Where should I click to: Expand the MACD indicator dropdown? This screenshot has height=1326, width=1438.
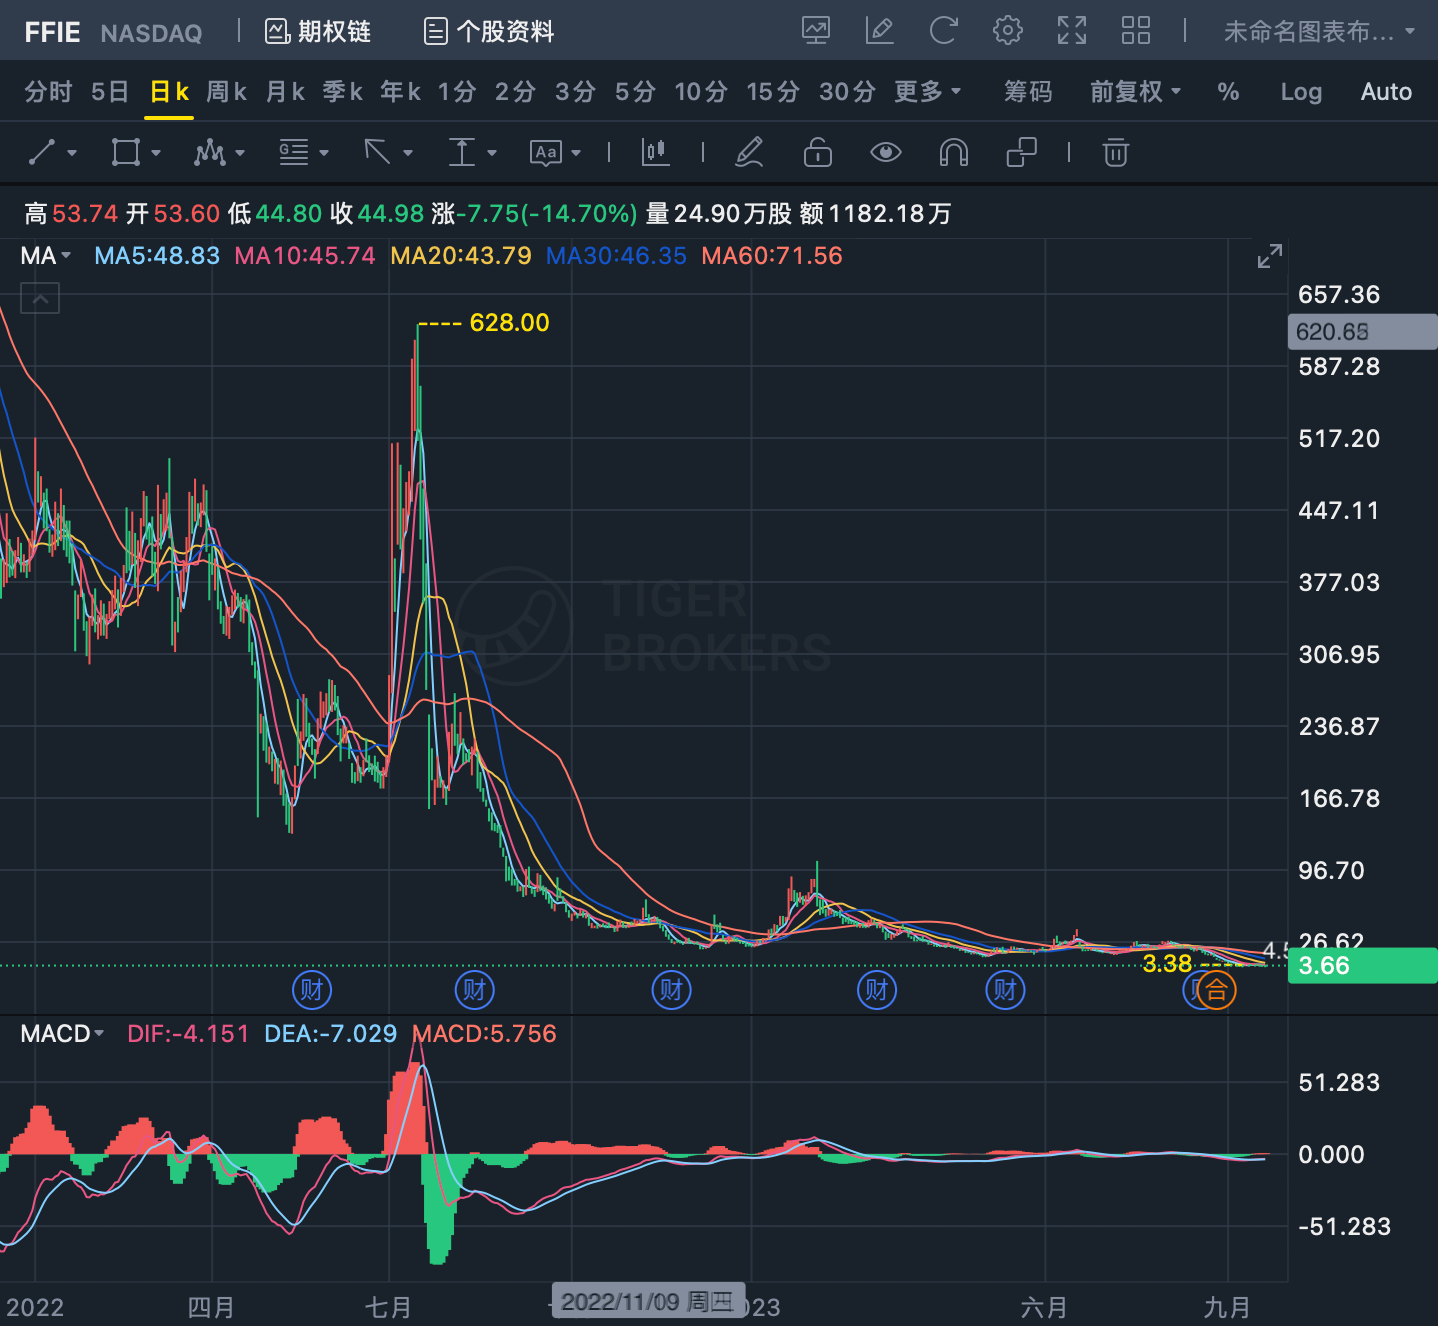[x=62, y=1034]
